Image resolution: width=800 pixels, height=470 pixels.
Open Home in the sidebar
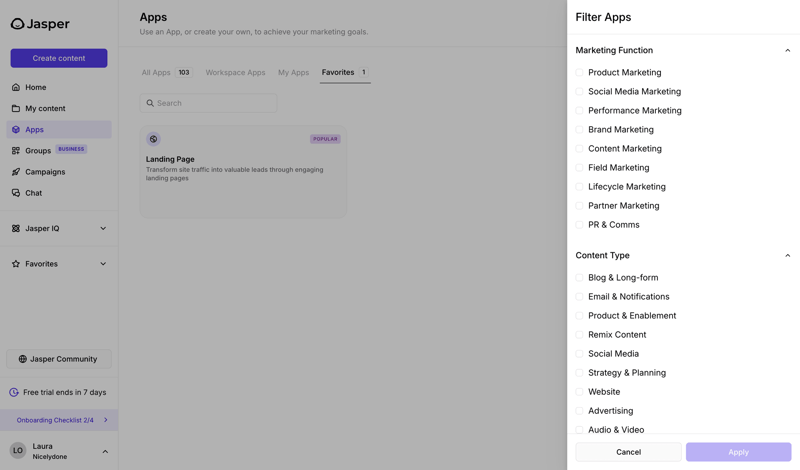[x=59, y=87]
